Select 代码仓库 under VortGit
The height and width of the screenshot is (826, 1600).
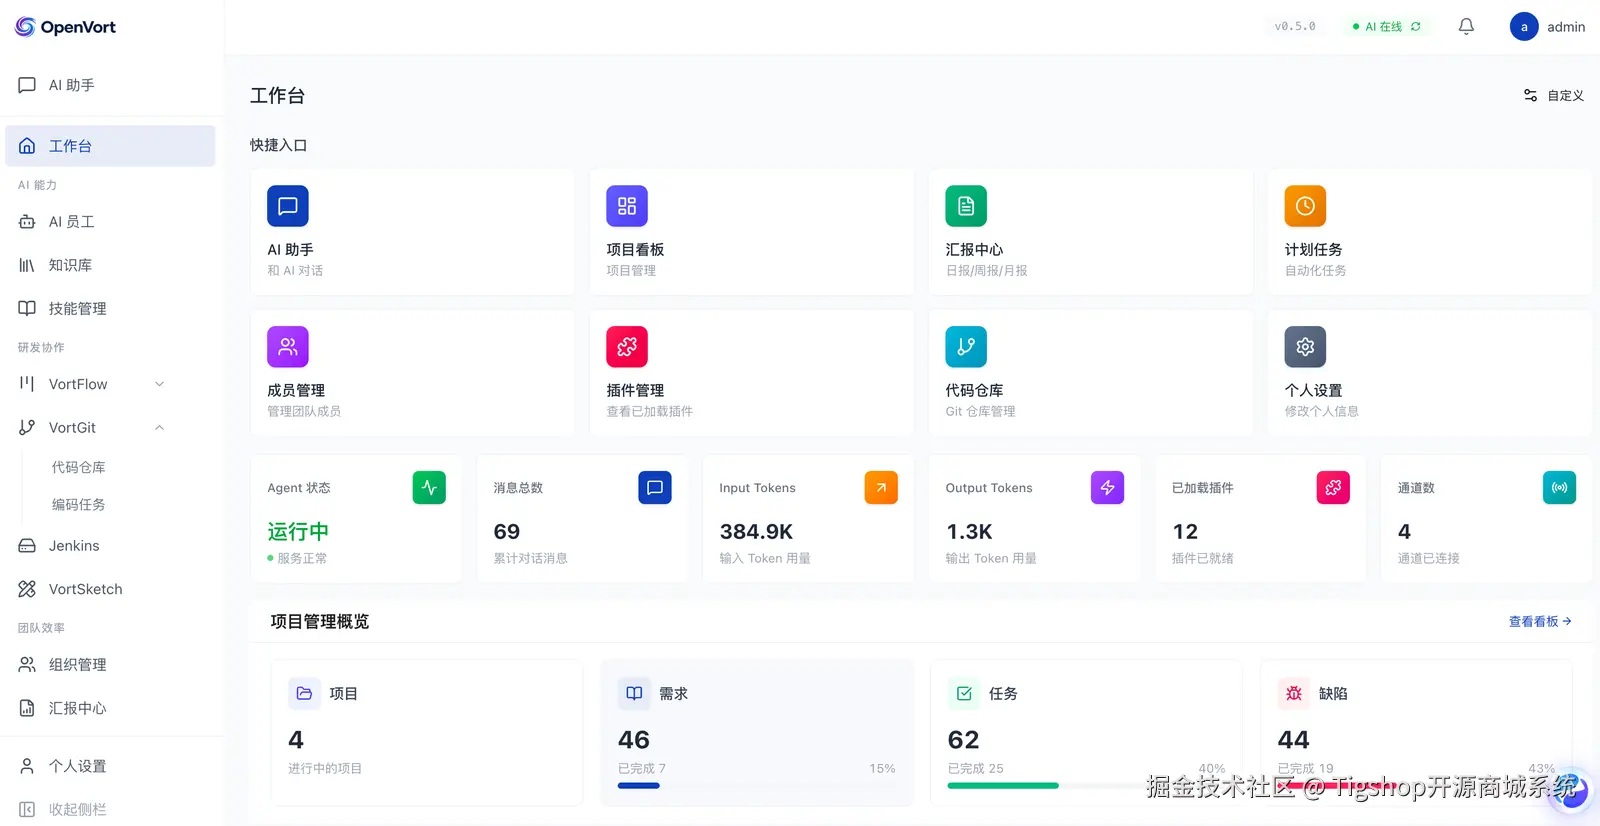(79, 467)
